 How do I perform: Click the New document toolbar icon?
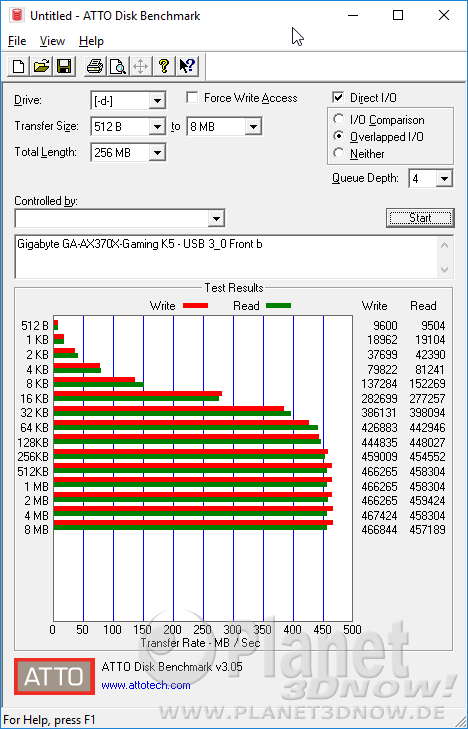click(19, 66)
